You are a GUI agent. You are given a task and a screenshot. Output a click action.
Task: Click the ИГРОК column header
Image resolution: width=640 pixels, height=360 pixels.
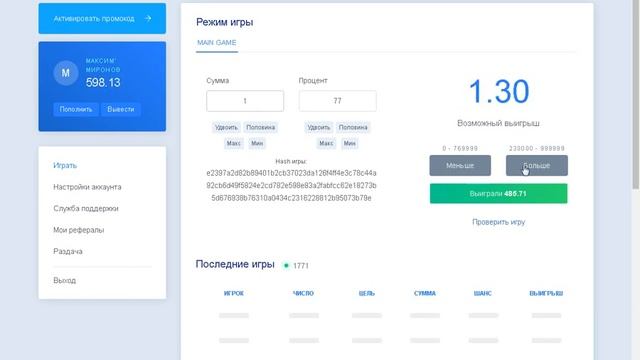point(234,293)
